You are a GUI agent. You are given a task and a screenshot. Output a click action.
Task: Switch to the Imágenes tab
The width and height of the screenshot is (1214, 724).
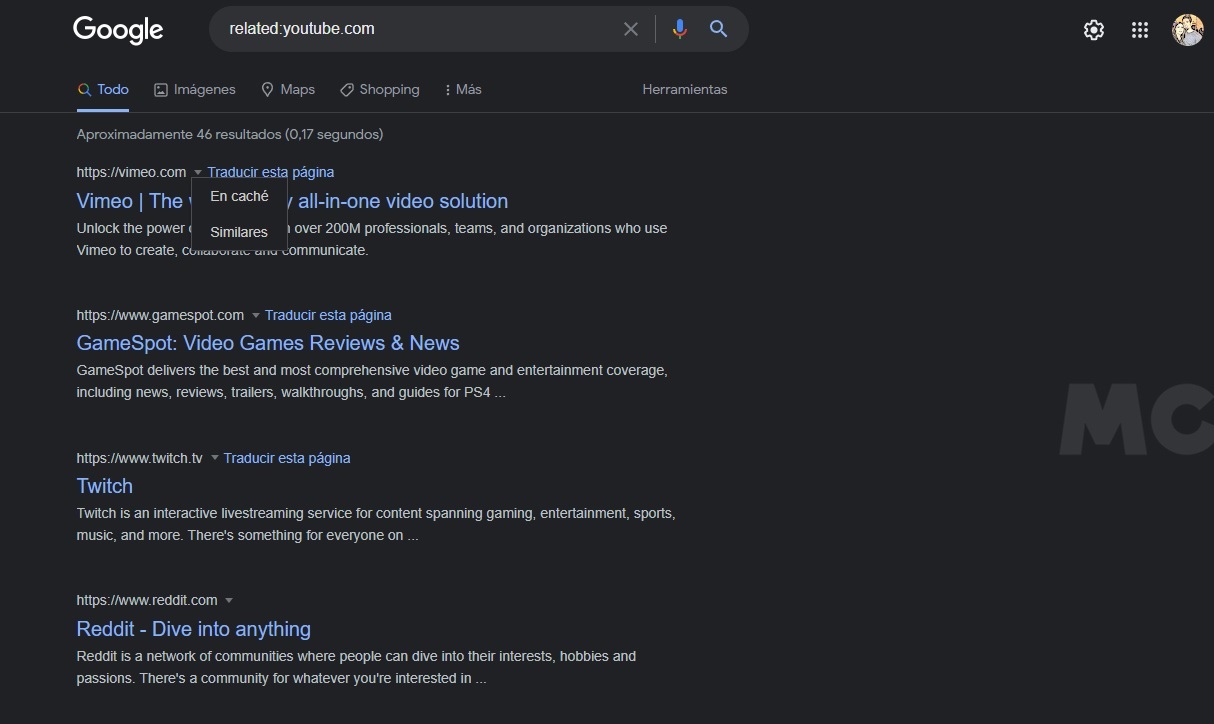tap(195, 90)
